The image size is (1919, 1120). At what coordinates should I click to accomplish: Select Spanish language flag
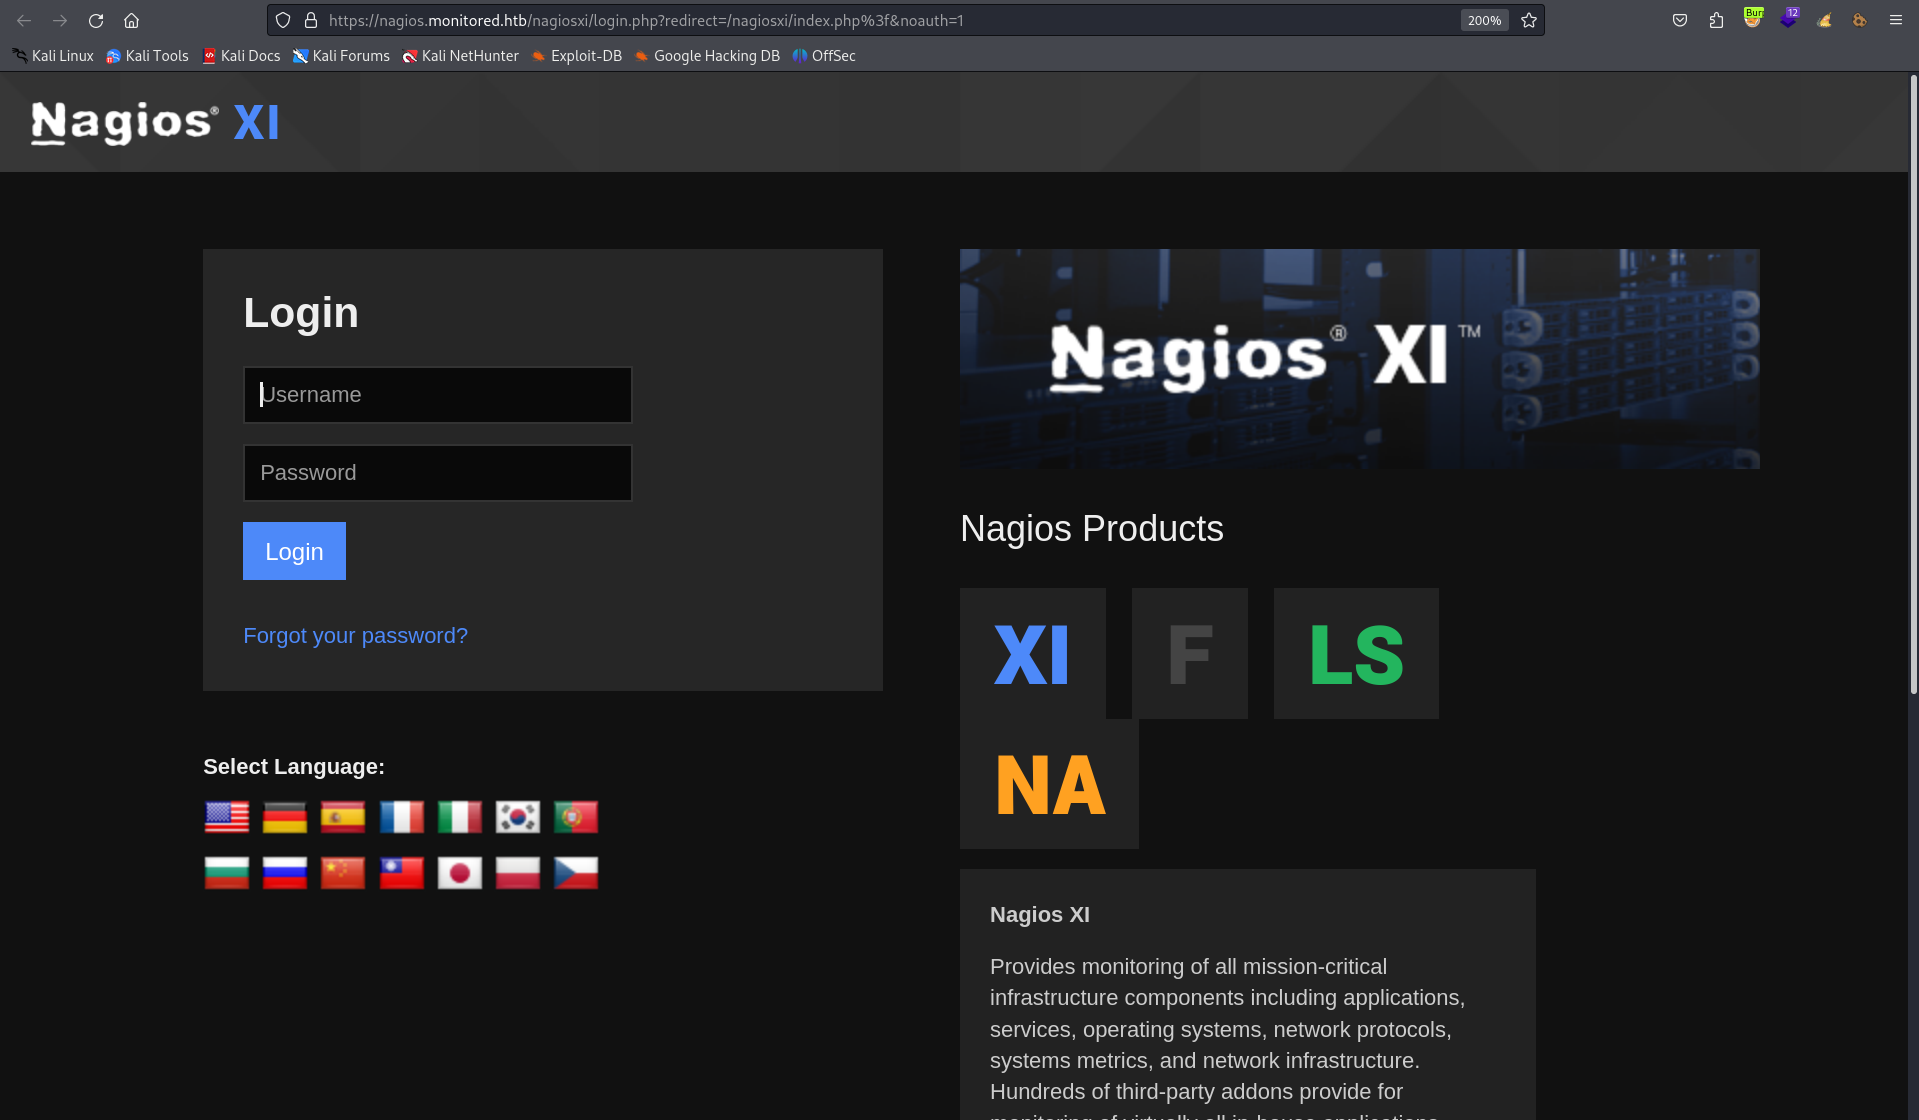coord(343,817)
